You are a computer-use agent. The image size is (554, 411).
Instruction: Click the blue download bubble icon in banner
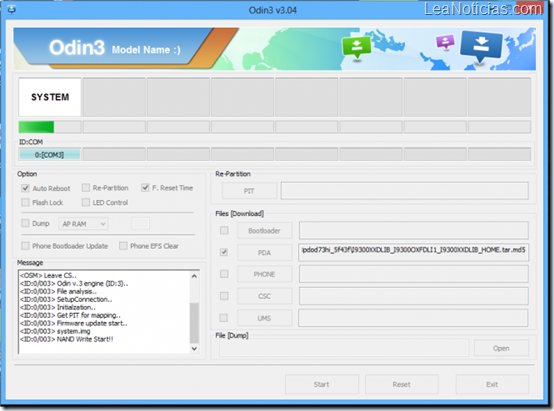click(x=481, y=46)
